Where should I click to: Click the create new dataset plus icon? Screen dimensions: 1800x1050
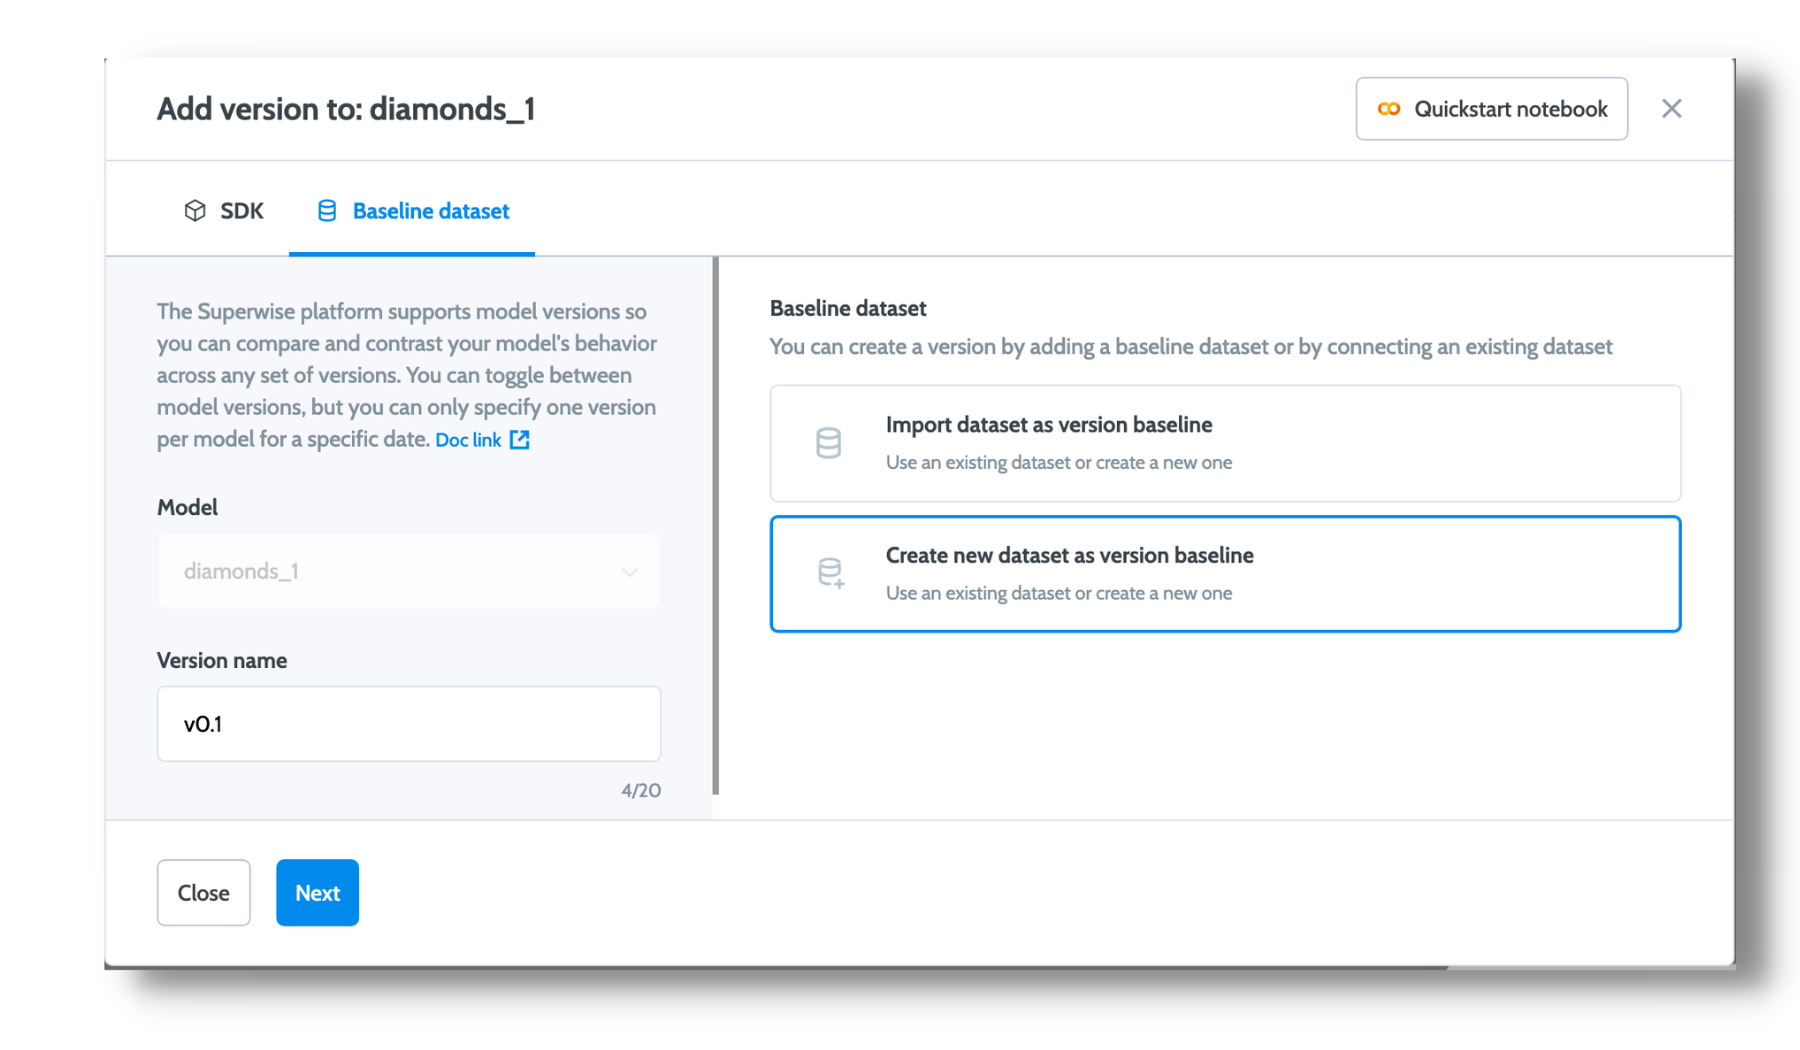tap(830, 573)
